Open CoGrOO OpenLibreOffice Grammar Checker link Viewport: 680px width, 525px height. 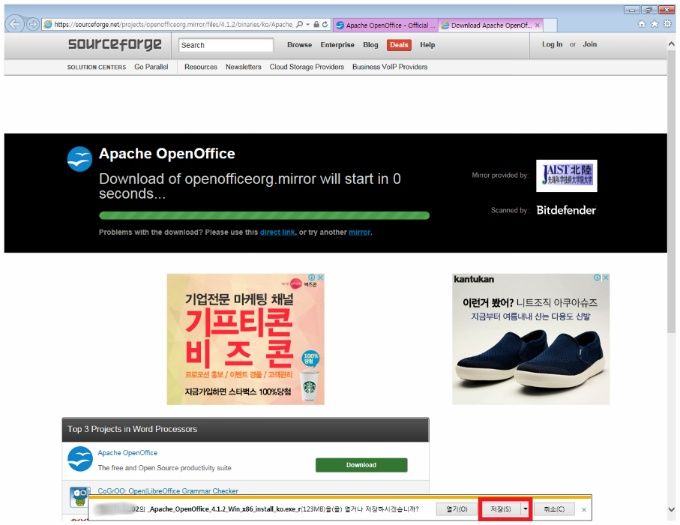[x=168, y=491]
